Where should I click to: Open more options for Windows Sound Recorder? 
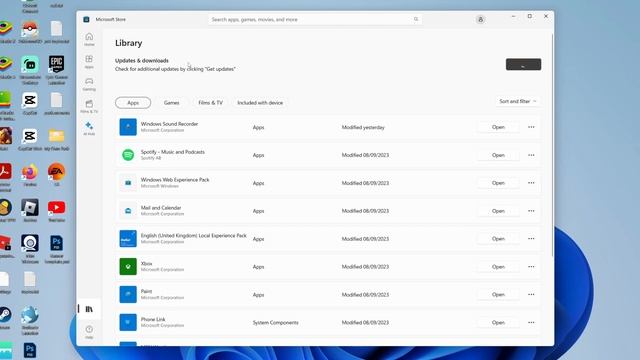(531, 127)
